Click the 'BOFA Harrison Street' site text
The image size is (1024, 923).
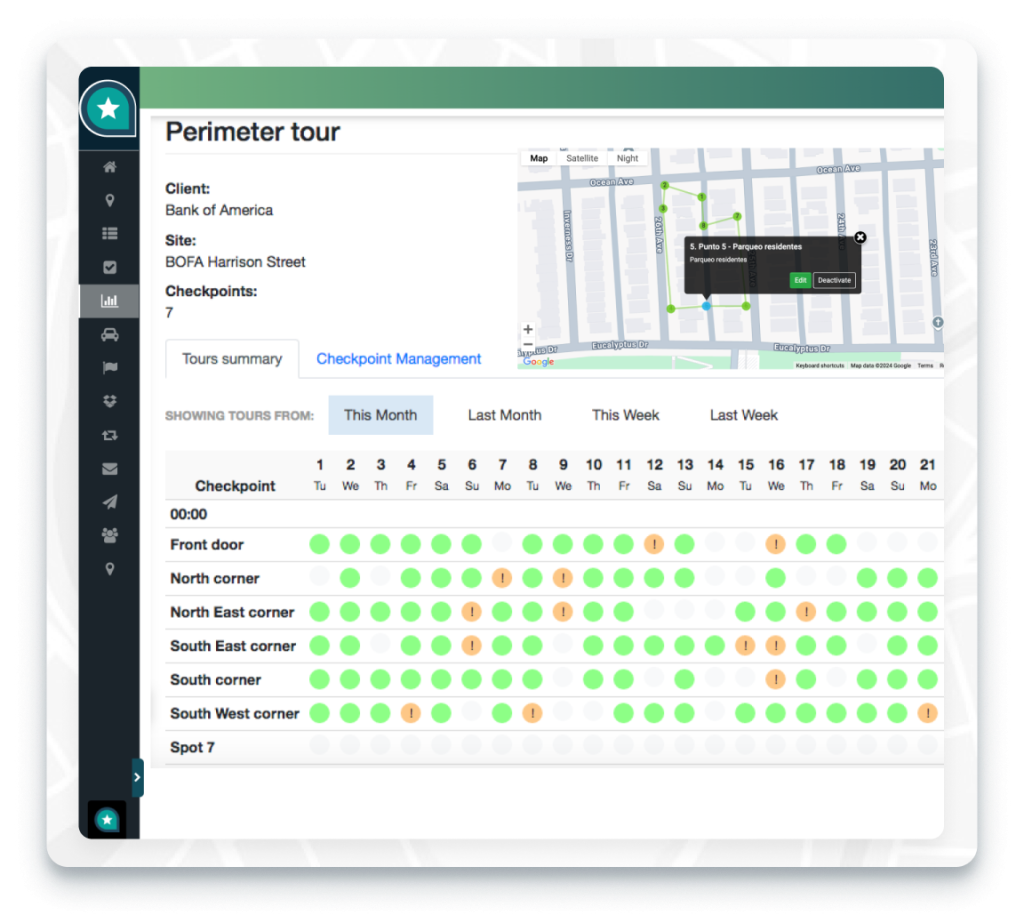pos(235,262)
